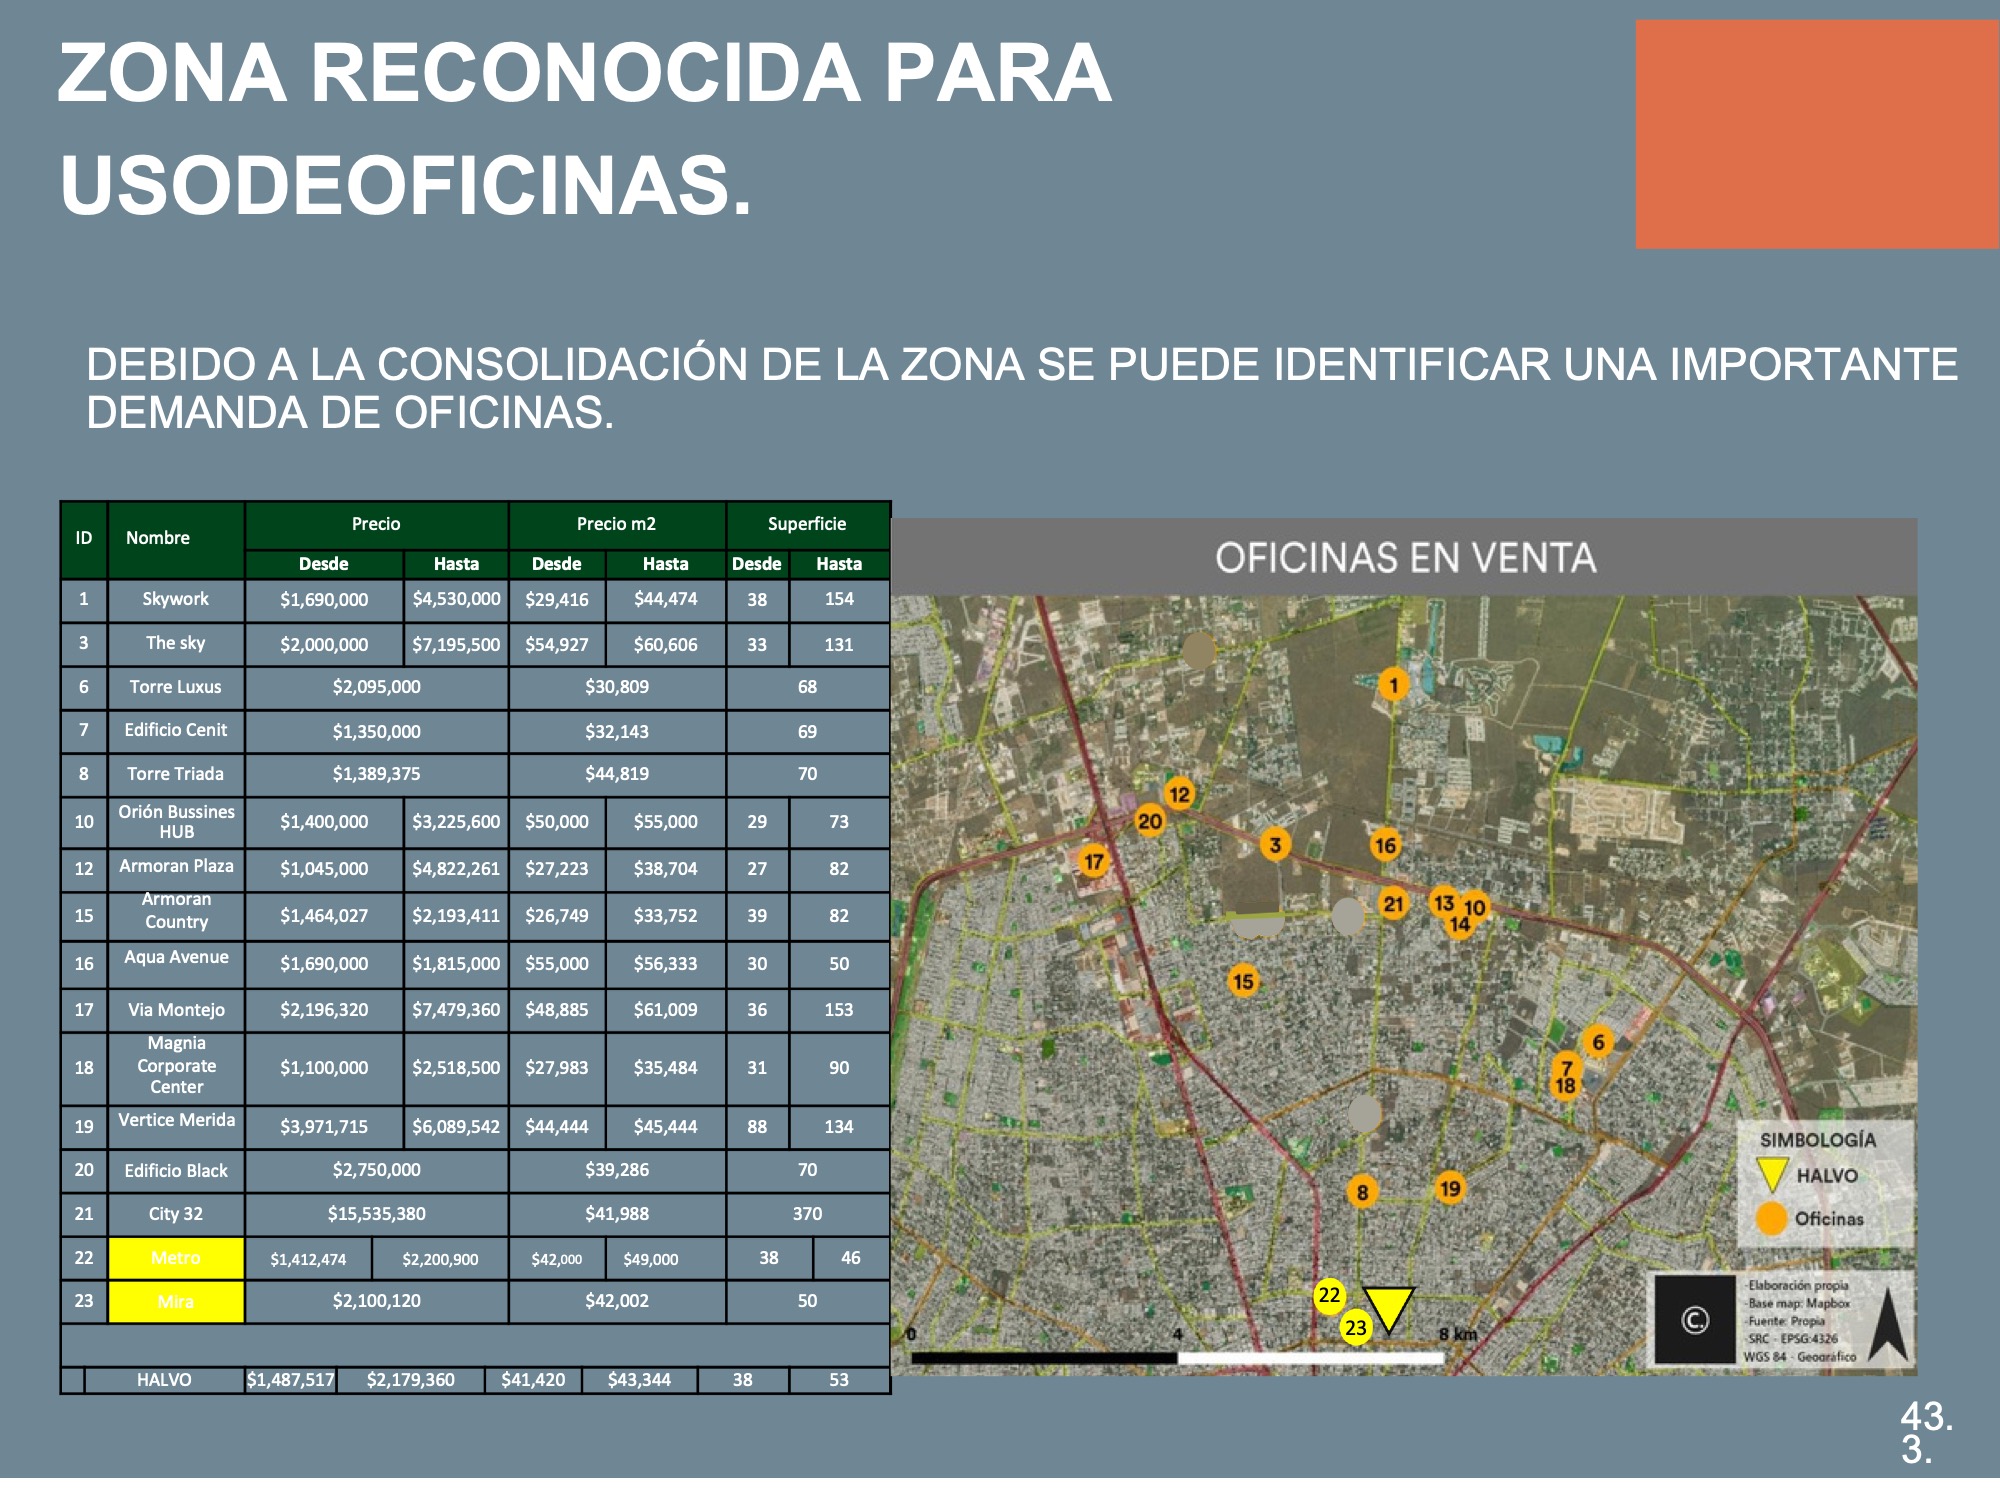Select the '370' surface cell
The image size is (2000, 1500).
808,1214
